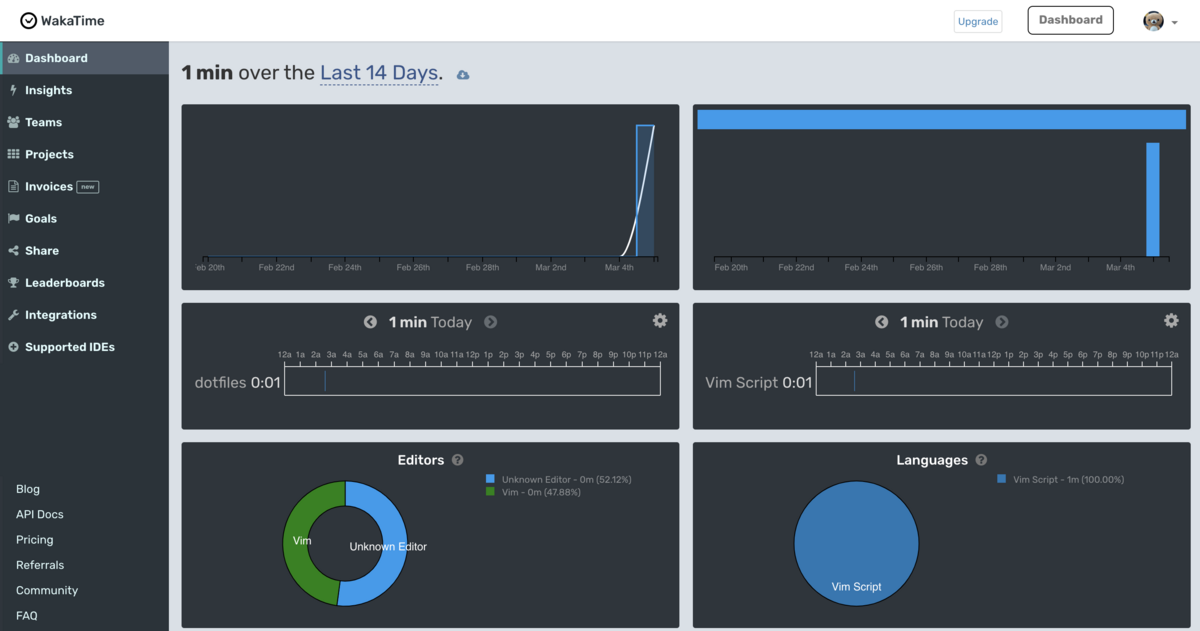Open Supported IDEs in the sidebar
The width and height of the screenshot is (1200, 631).
point(85,347)
